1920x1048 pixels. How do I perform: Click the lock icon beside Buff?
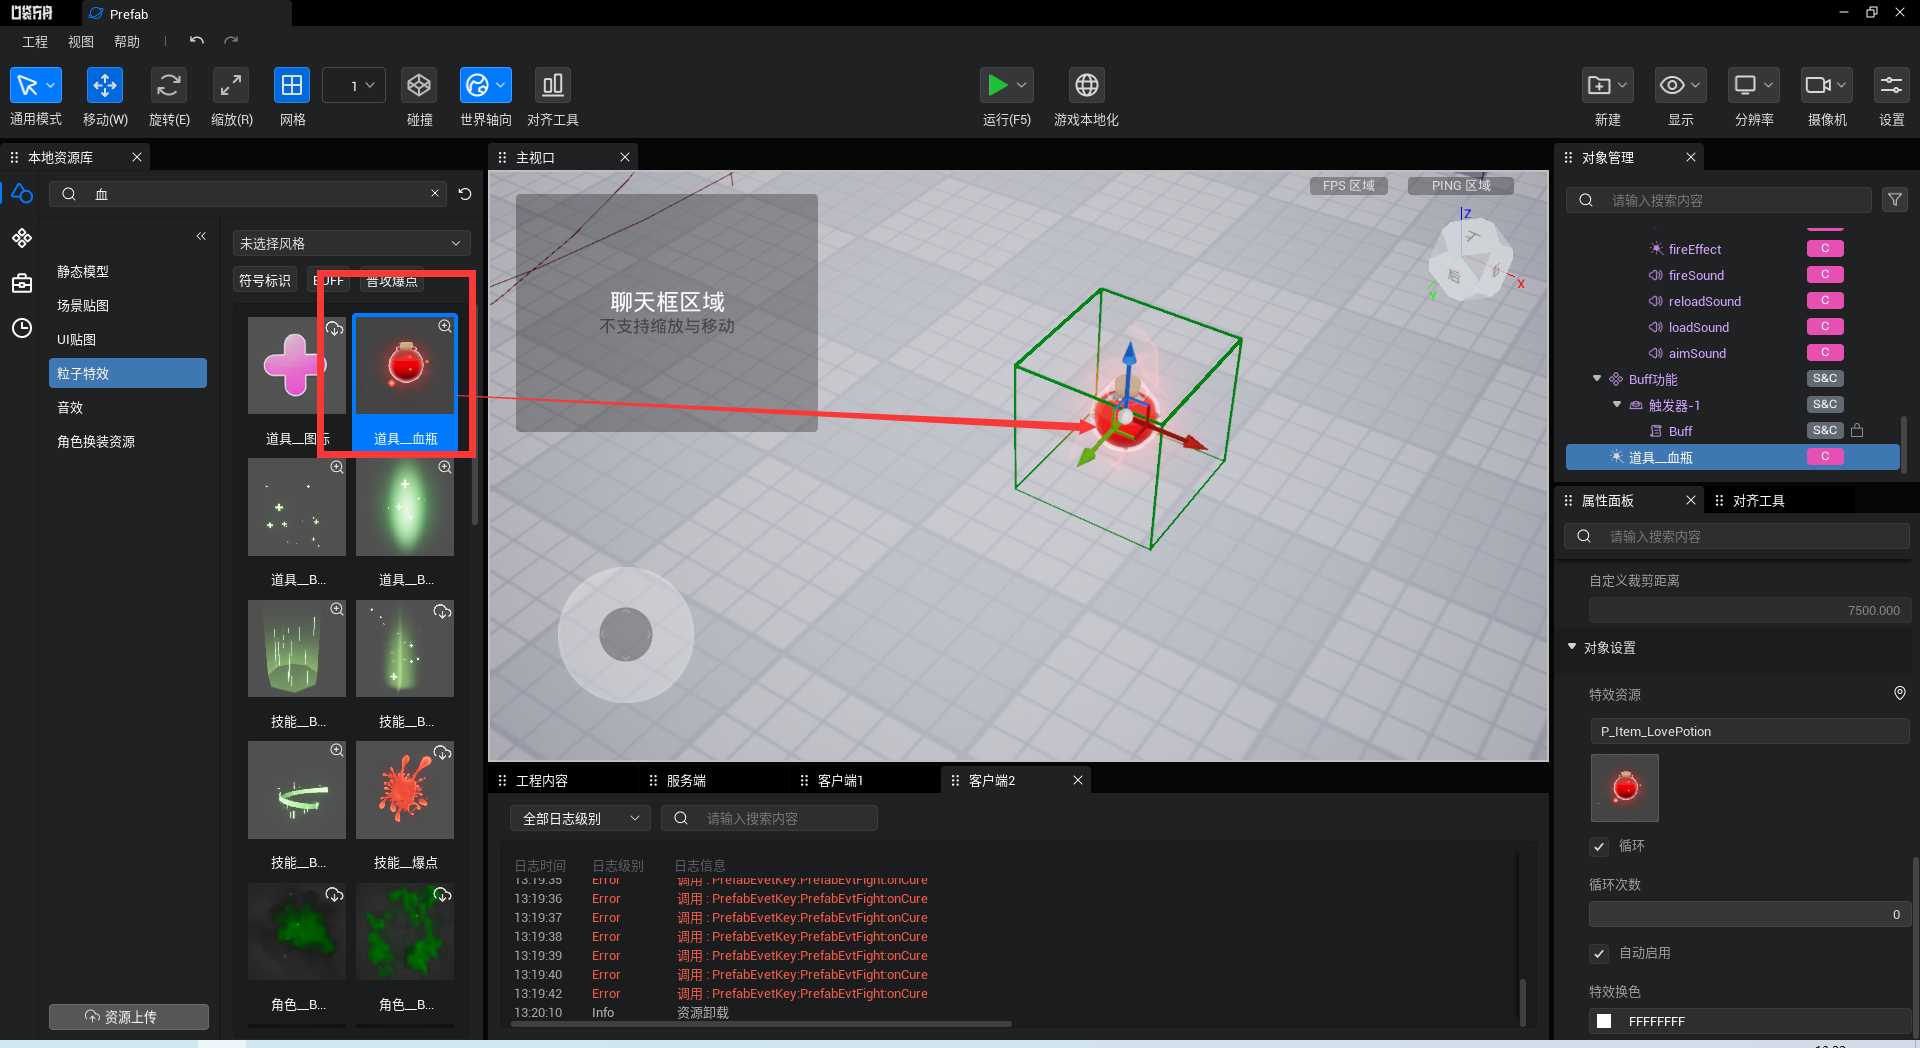pyautogui.click(x=1857, y=431)
